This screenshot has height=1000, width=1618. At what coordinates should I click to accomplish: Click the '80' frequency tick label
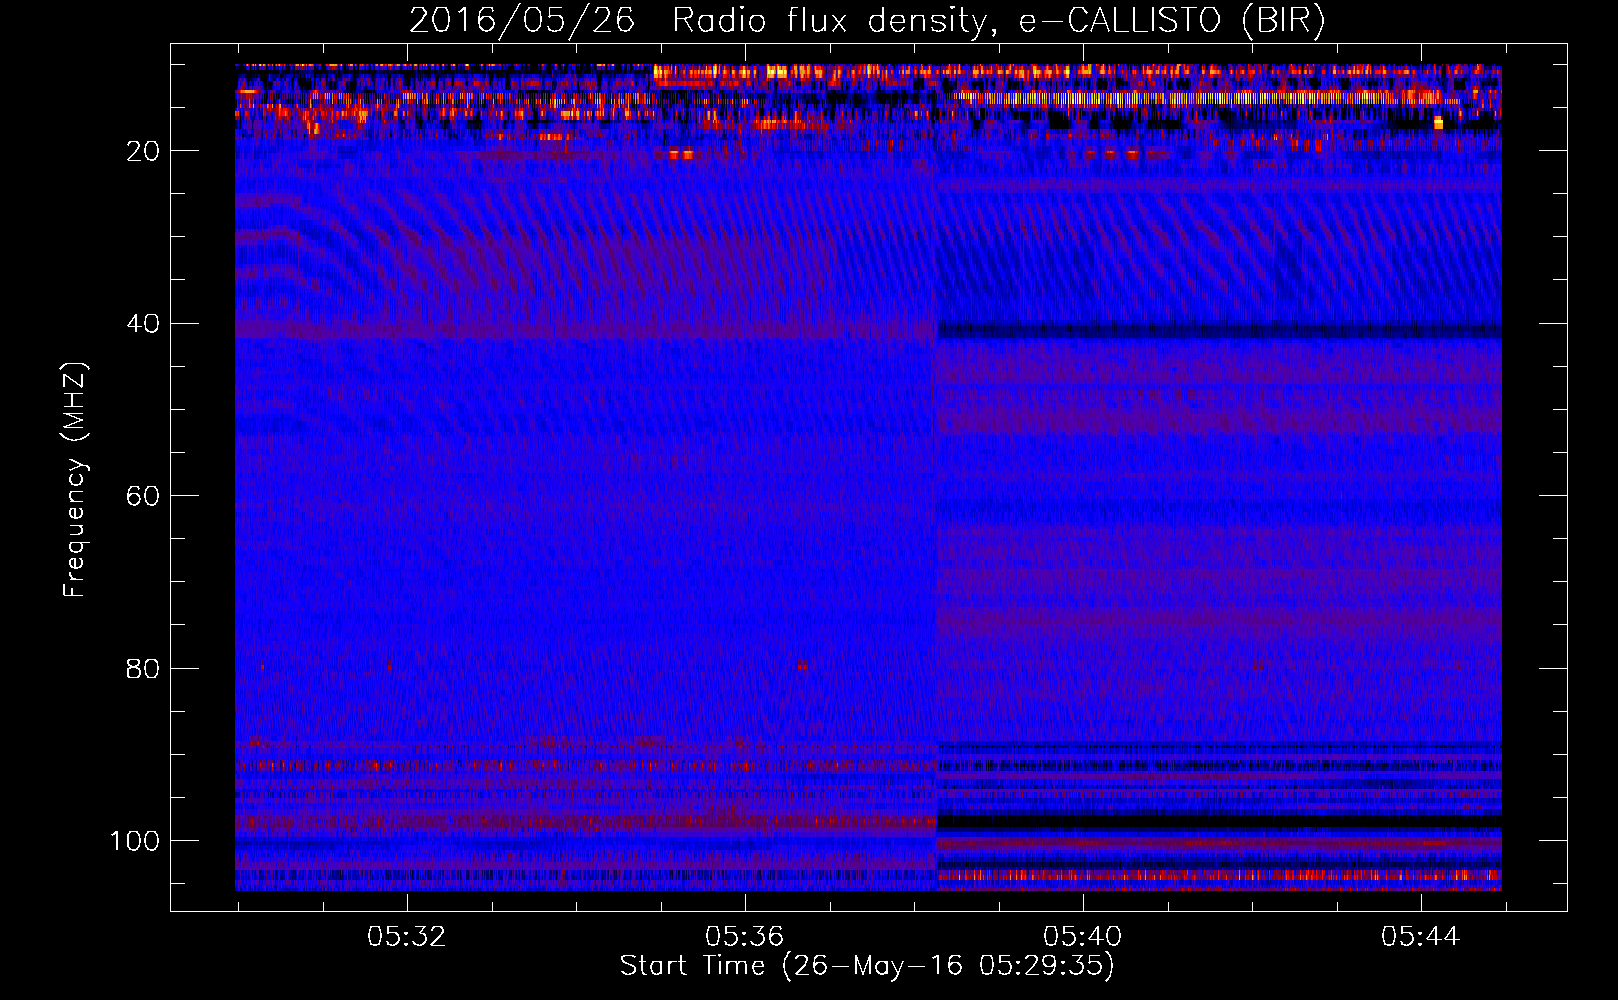point(143,669)
